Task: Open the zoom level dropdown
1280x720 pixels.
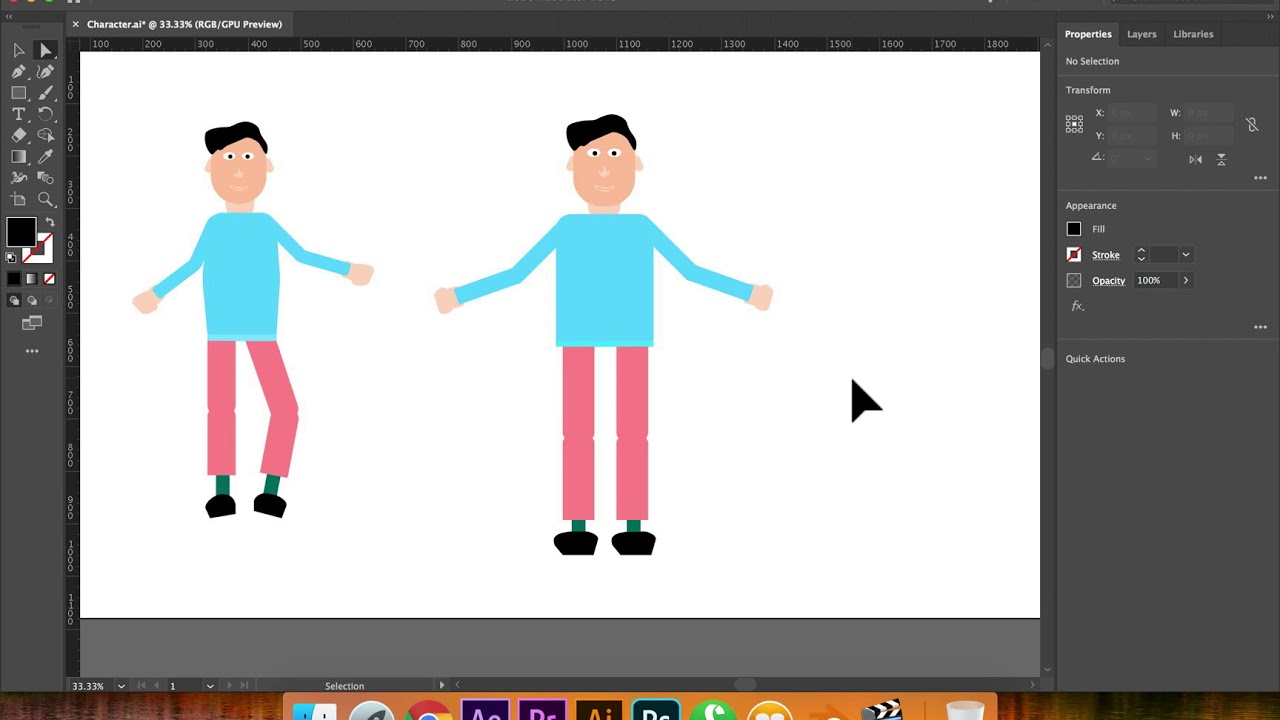Action: (x=121, y=686)
